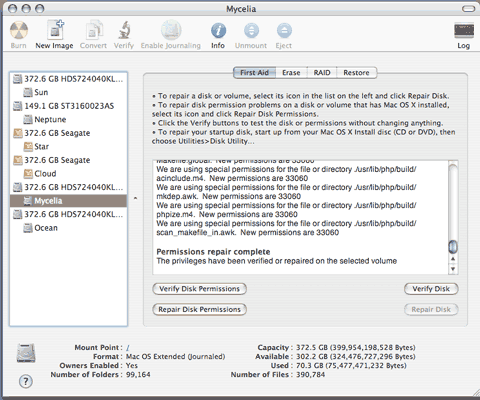
Task: Switch to the Erase tab
Action: pos(291,73)
